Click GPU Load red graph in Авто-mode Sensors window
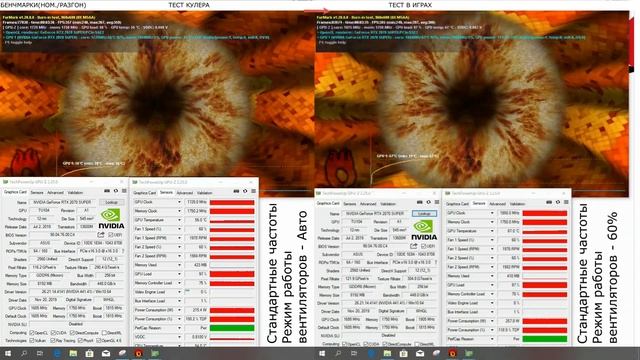640x360 pixels. pos(232,274)
